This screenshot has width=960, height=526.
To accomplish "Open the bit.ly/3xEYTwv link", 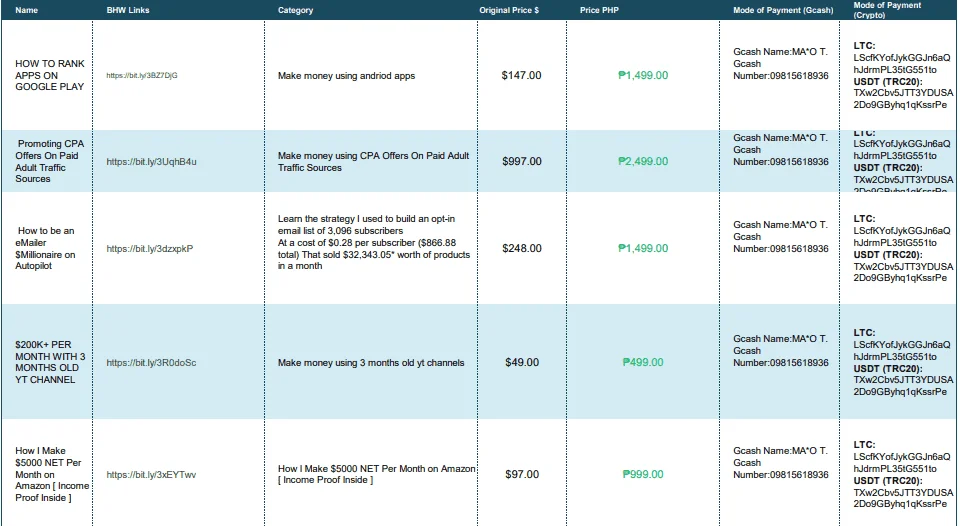I will 151,475.
